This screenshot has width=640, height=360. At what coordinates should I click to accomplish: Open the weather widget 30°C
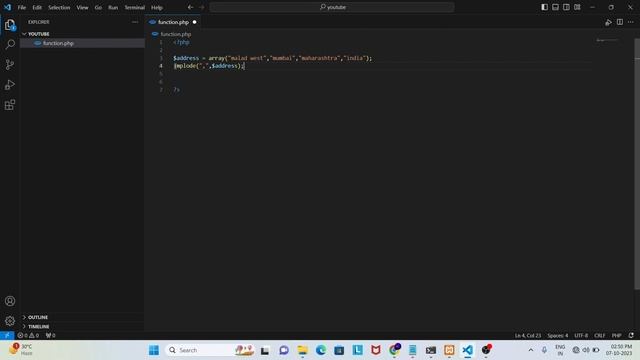tap(21, 350)
